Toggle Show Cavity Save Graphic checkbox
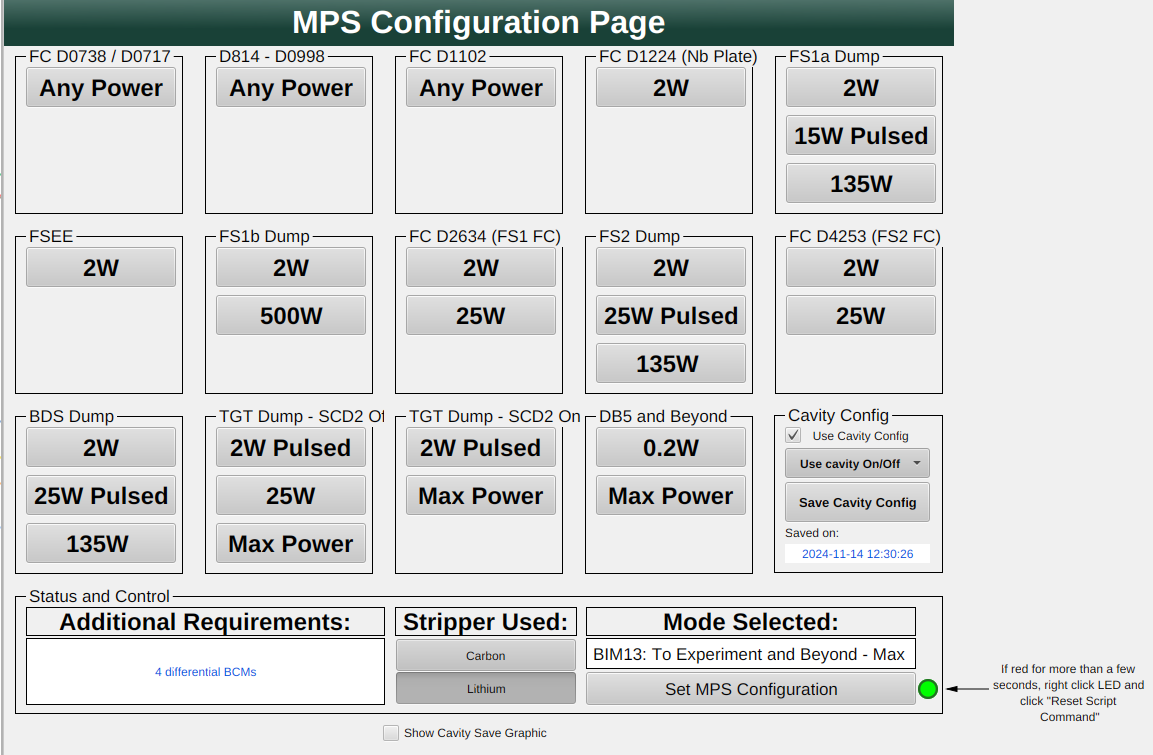This screenshot has width=1153, height=755. [x=391, y=733]
